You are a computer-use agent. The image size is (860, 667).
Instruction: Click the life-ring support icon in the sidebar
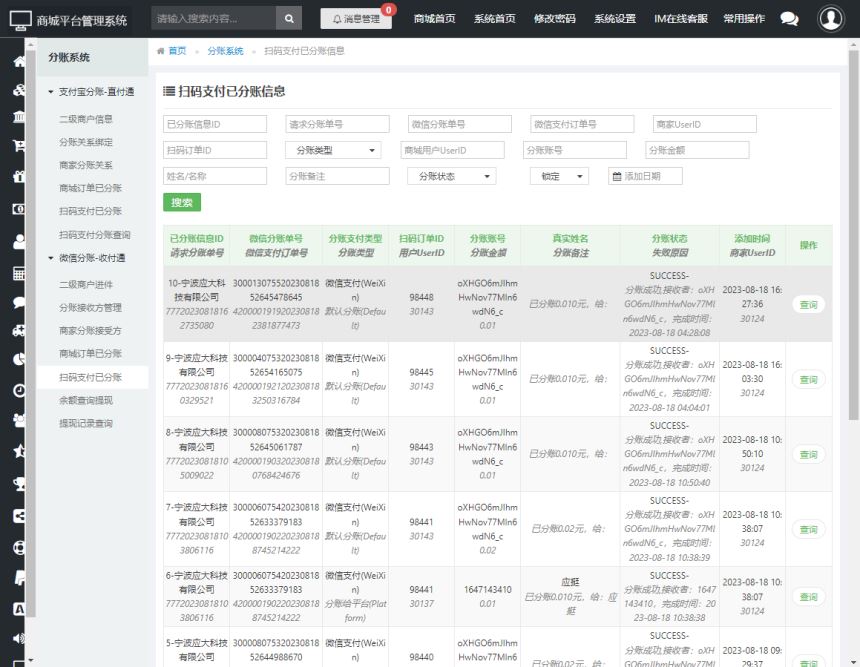coord(19,547)
